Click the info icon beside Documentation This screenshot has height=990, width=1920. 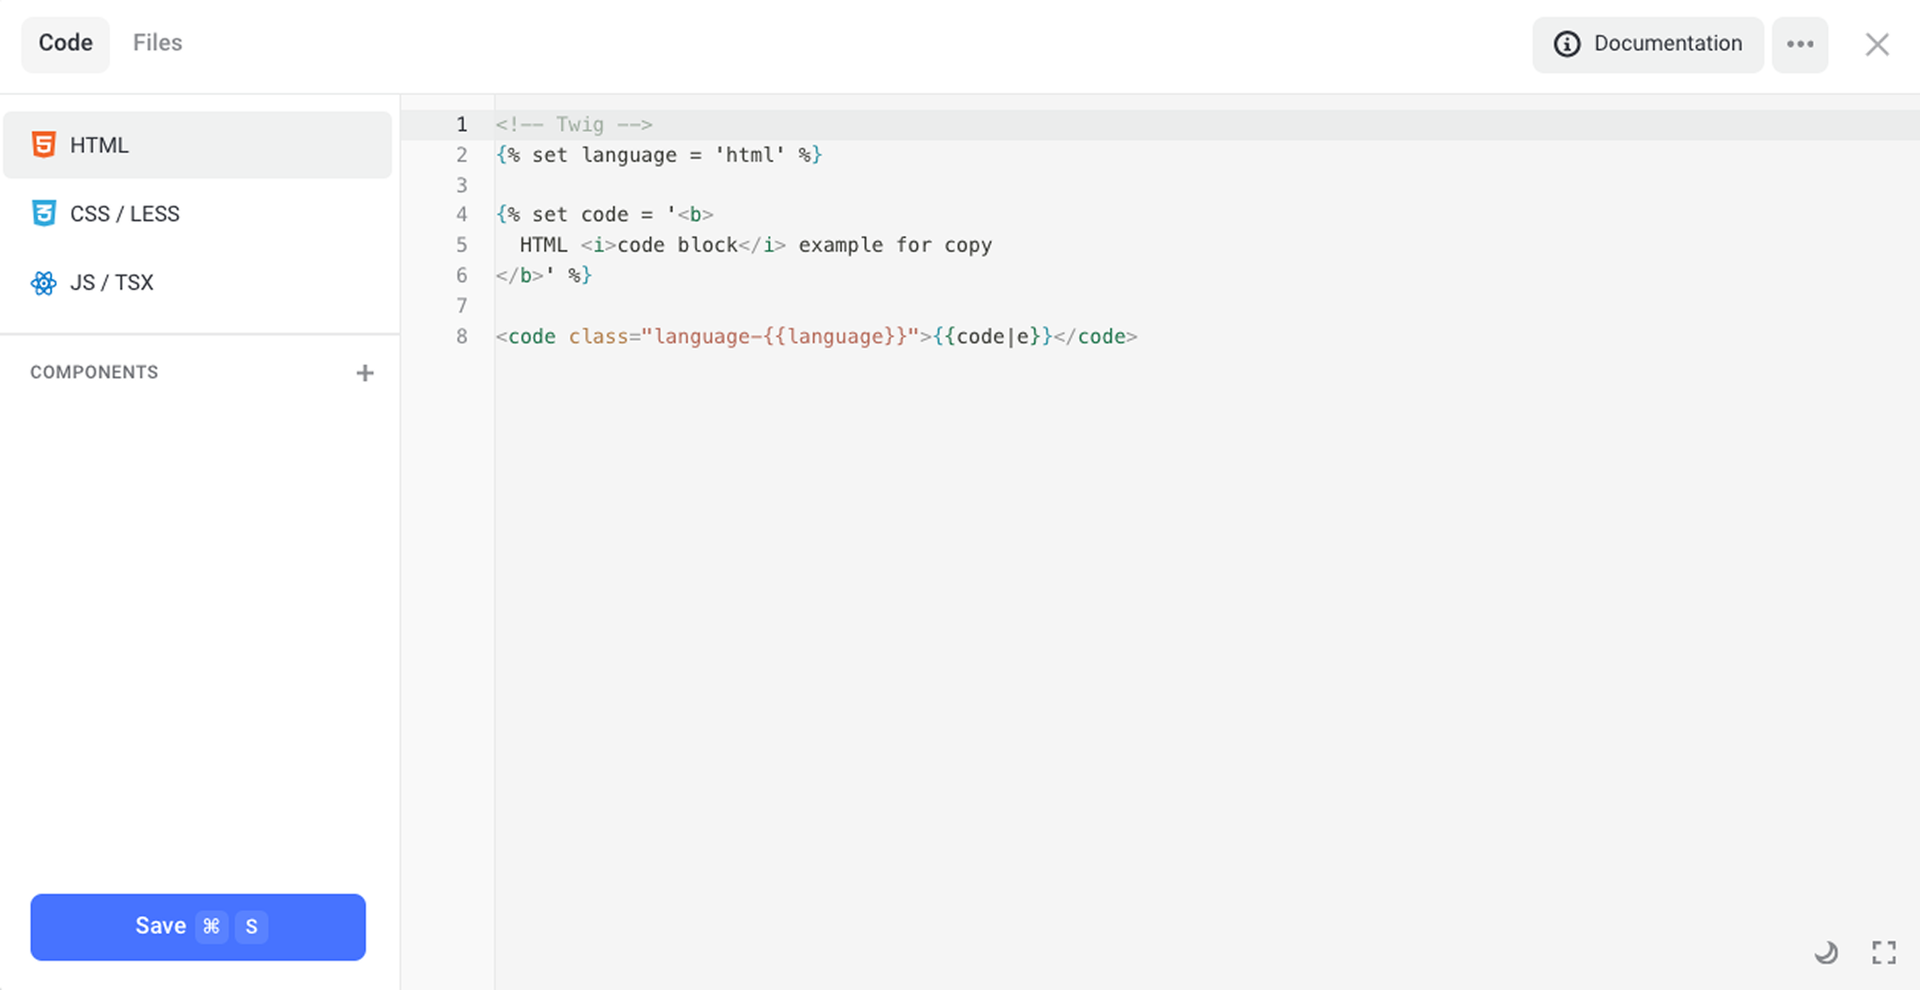pos(1567,44)
